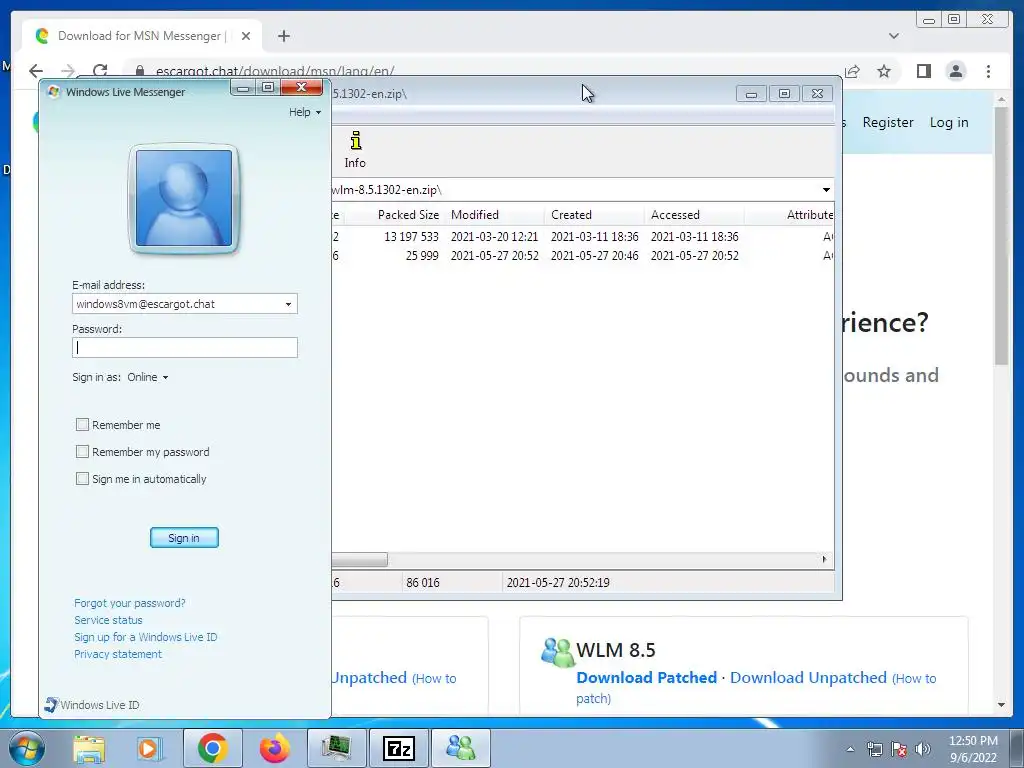Launch Windows Media Player from taskbar
Viewport: 1024px width, 768px height.
149,748
